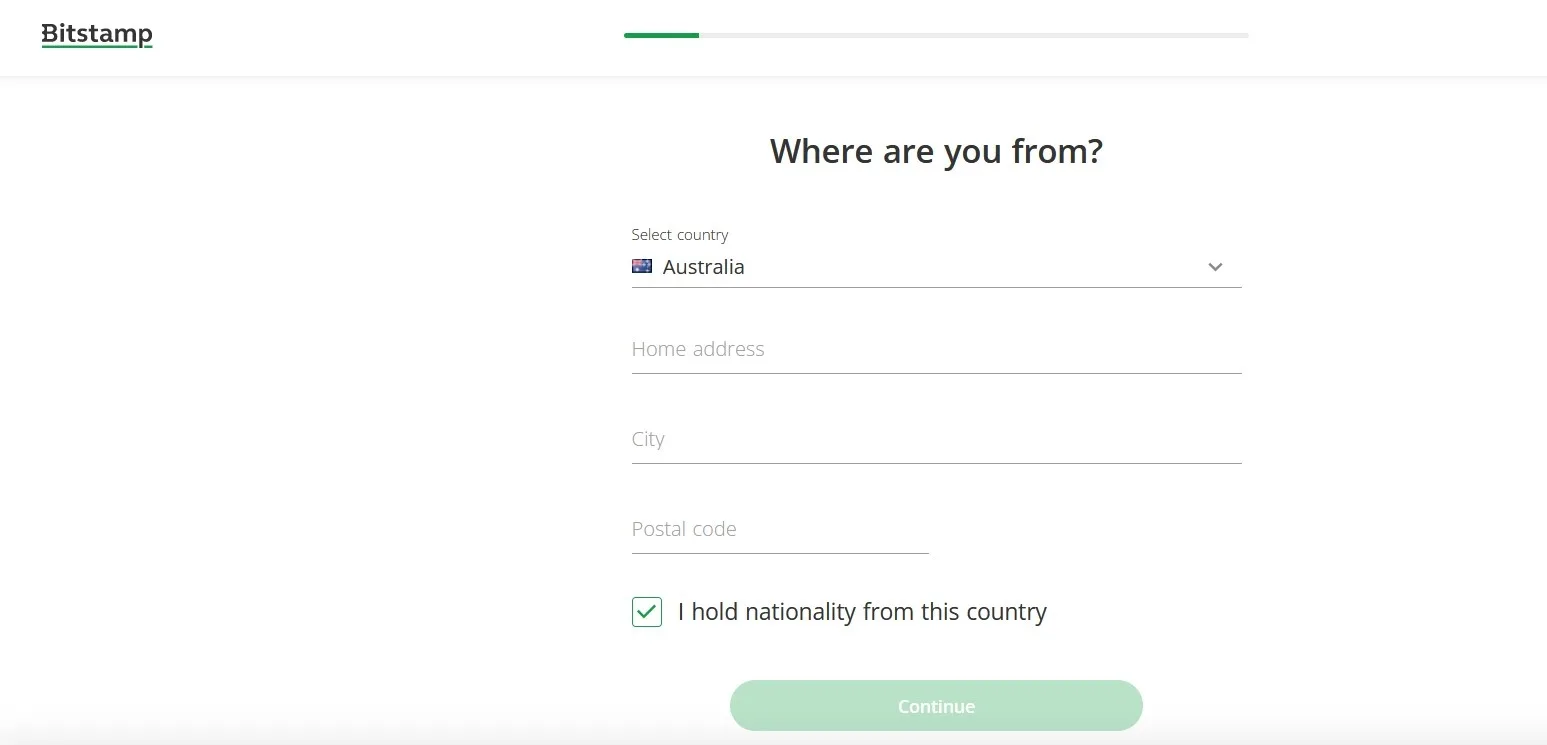Click the "Postal code" placeholder text
Screen dimensions: 1547x745
pyautogui.click(x=684, y=529)
